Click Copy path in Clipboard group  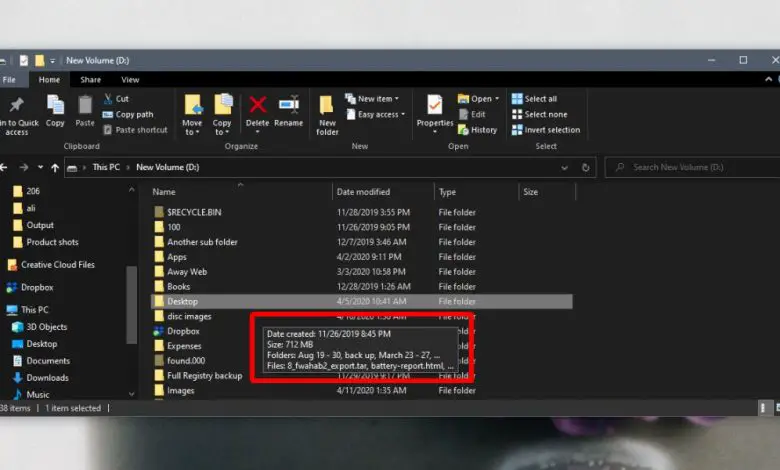(128, 114)
